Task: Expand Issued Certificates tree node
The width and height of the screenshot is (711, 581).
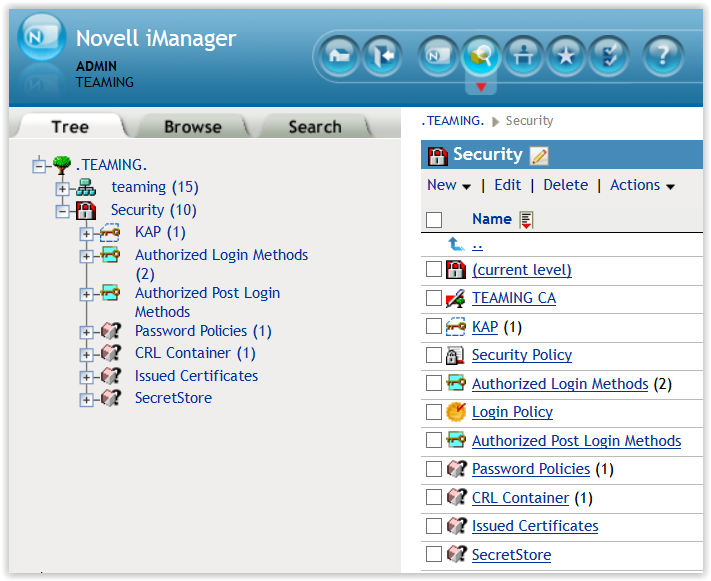Action: coord(86,377)
